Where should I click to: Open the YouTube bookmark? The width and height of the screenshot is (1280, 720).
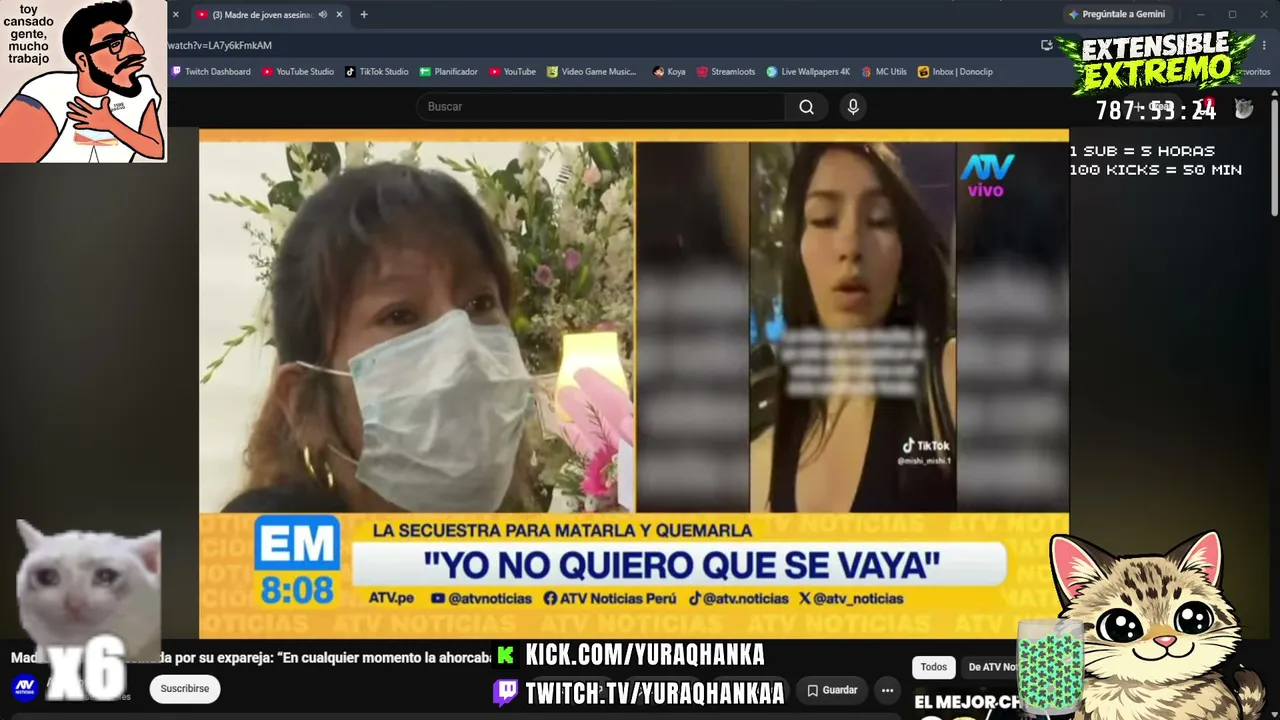click(512, 72)
